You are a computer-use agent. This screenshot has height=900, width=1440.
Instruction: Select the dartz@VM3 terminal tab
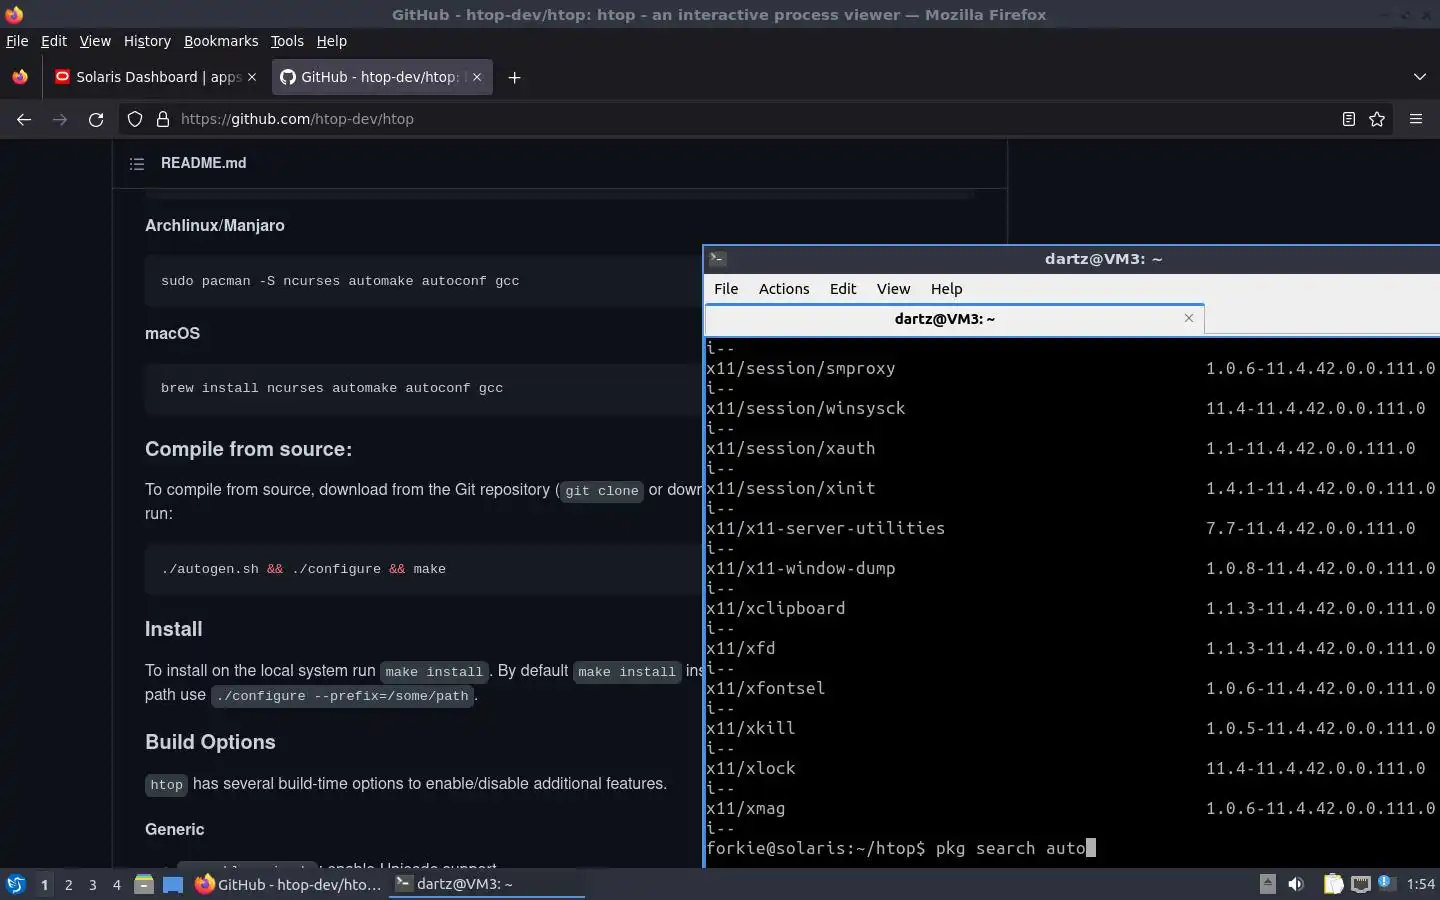pos(954,319)
